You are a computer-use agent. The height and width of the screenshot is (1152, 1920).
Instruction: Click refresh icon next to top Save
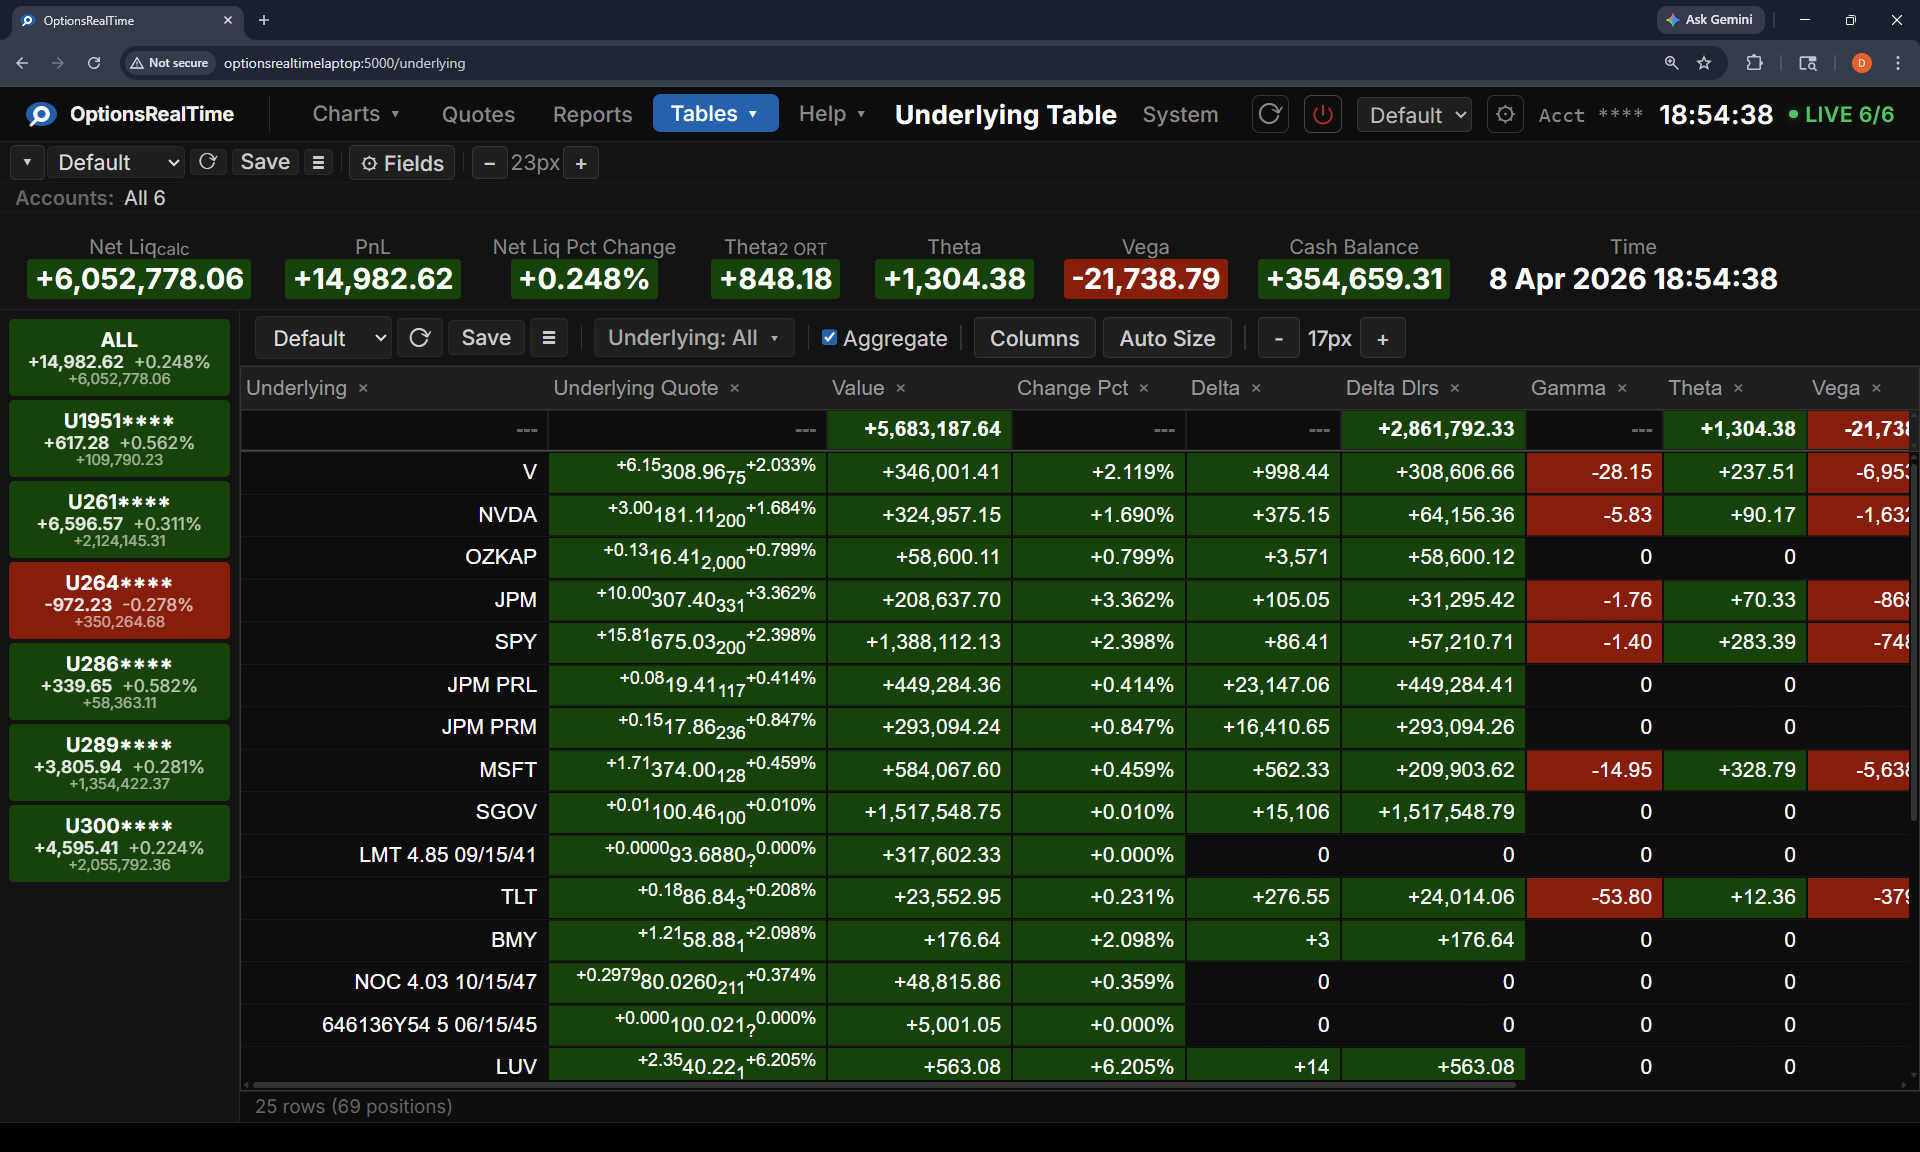click(208, 162)
